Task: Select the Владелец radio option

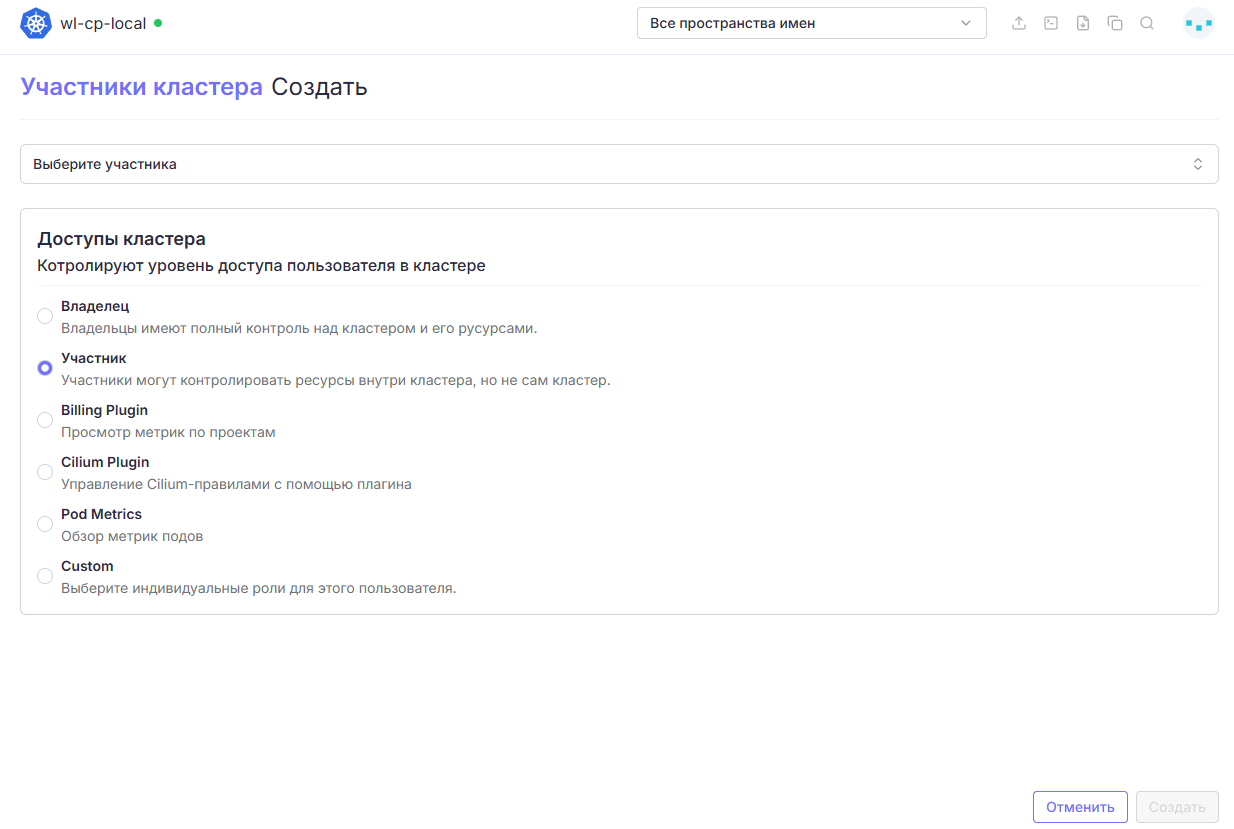Action: (x=45, y=316)
